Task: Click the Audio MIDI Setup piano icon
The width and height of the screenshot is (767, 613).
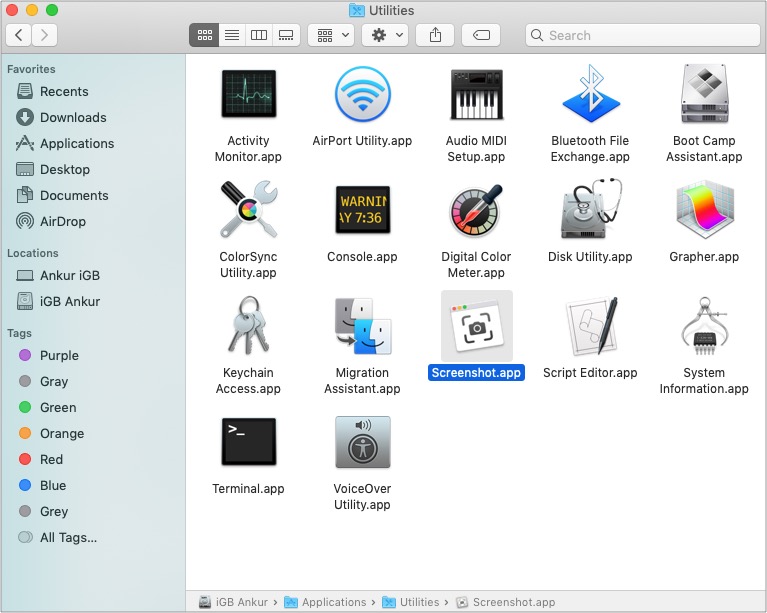Action: (x=476, y=95)
